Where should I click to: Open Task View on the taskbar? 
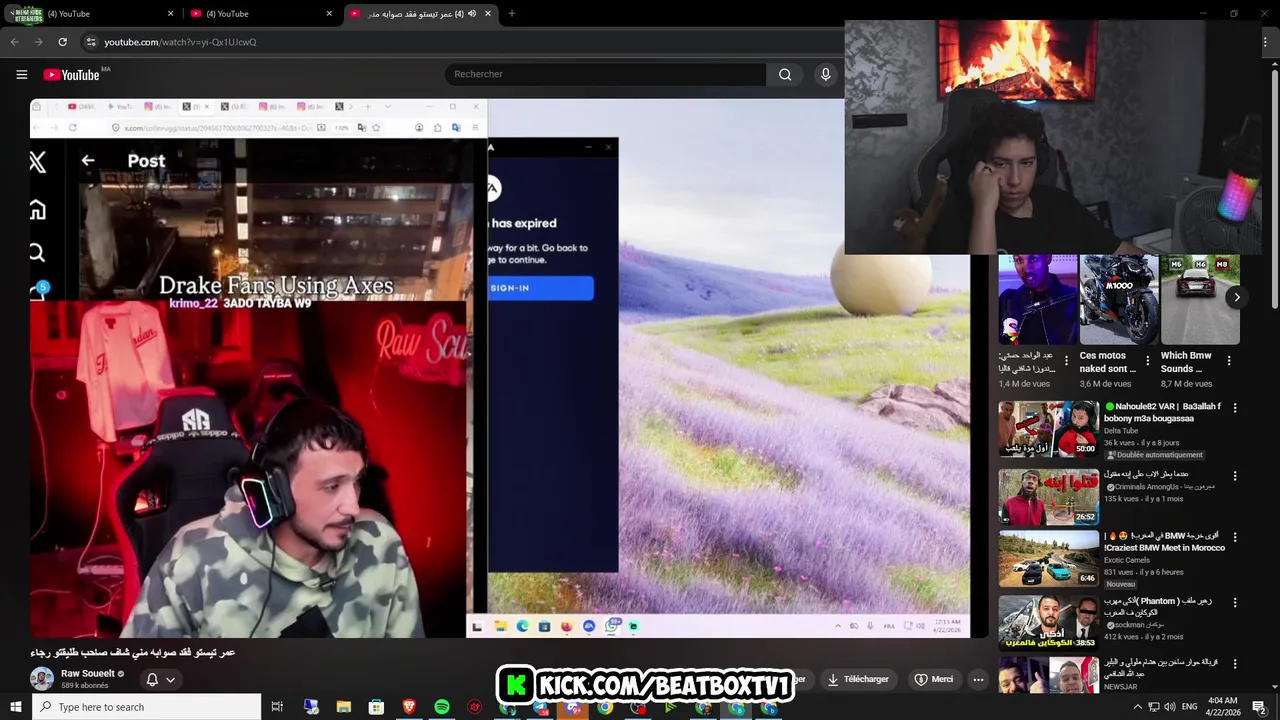tap(278, 707)
